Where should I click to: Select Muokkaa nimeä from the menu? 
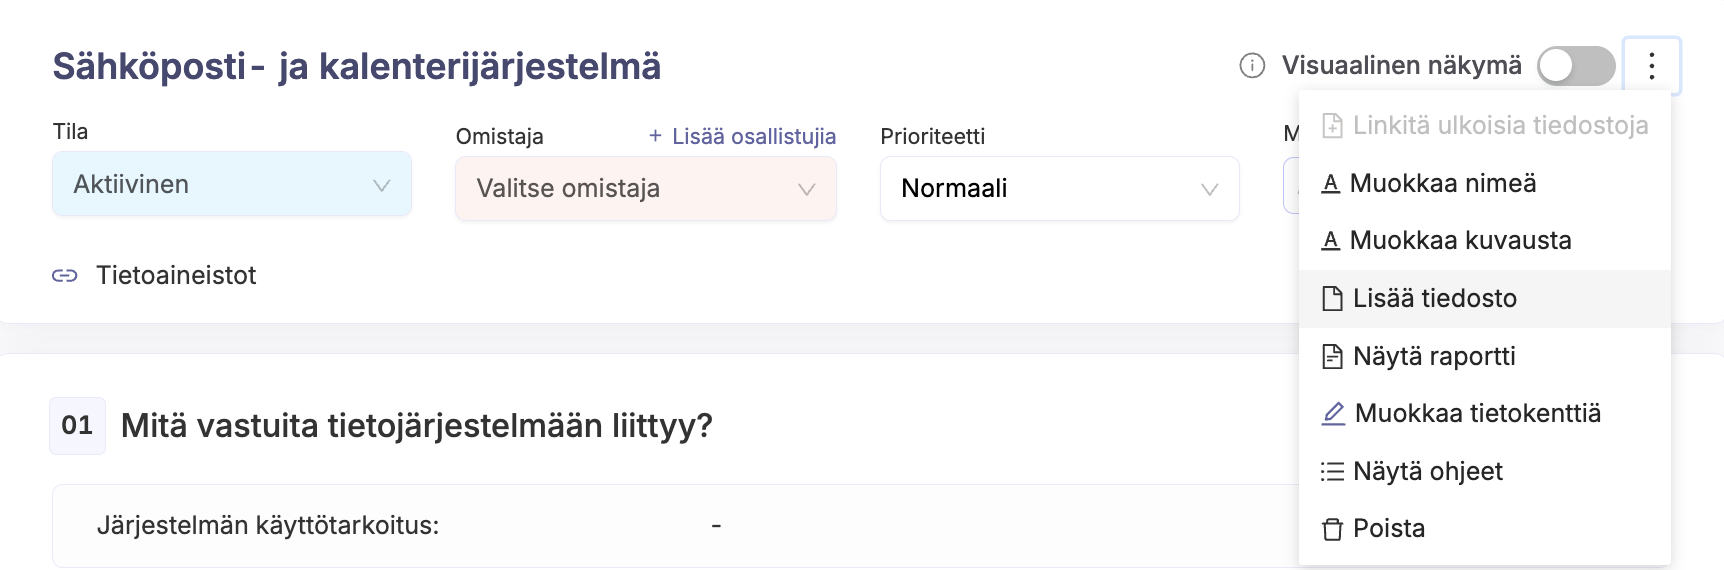click(1442, 184)
